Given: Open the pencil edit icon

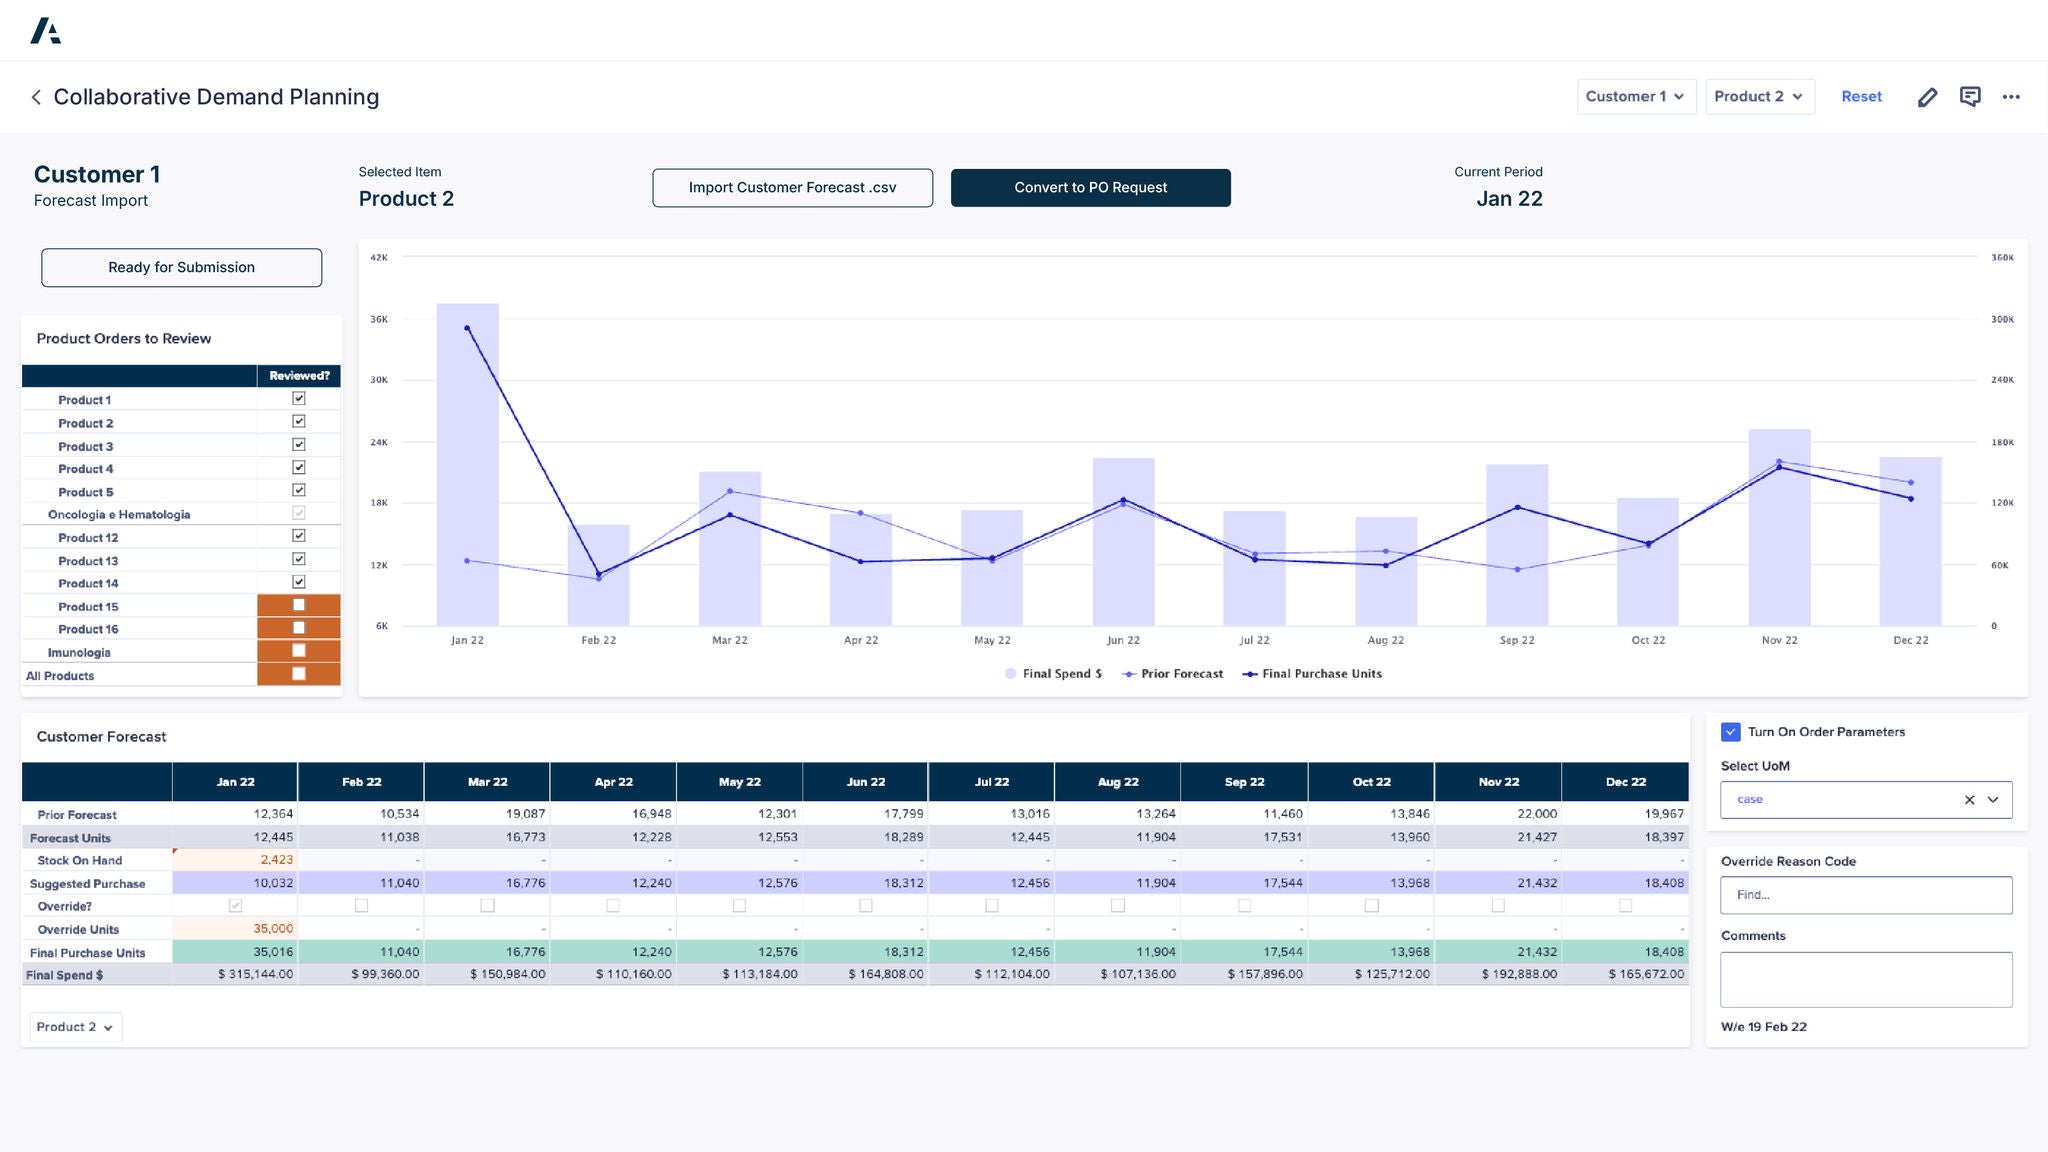Looking at the screenshot, I should tap(1927, 97).
